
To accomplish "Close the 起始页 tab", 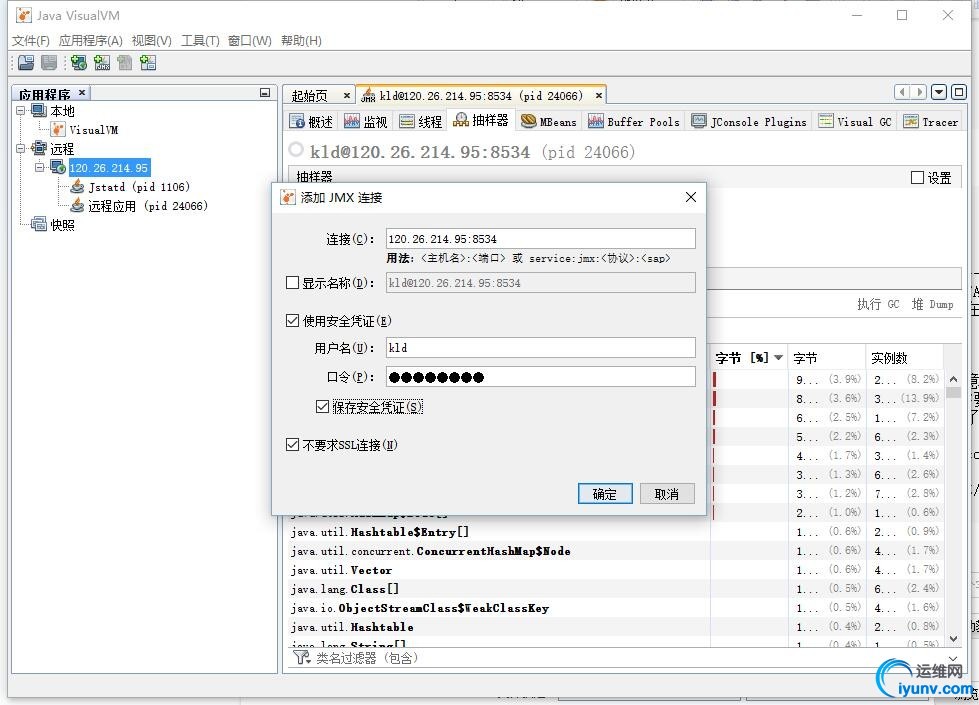I will point(347,96).
